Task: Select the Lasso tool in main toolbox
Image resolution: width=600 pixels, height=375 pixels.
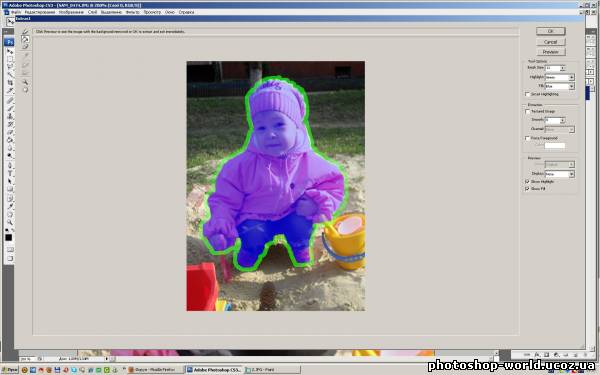Action: tap(10, 67)
